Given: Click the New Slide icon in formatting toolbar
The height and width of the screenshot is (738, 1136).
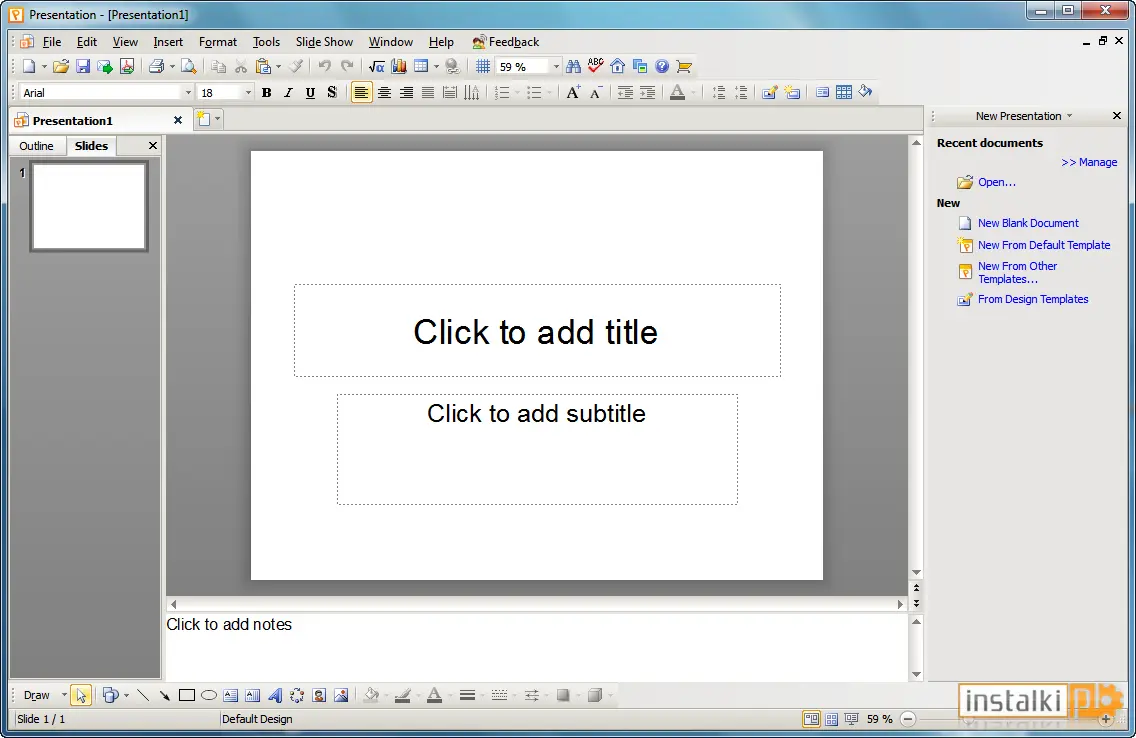Looking at the screenshot, I should pos(792,92).
